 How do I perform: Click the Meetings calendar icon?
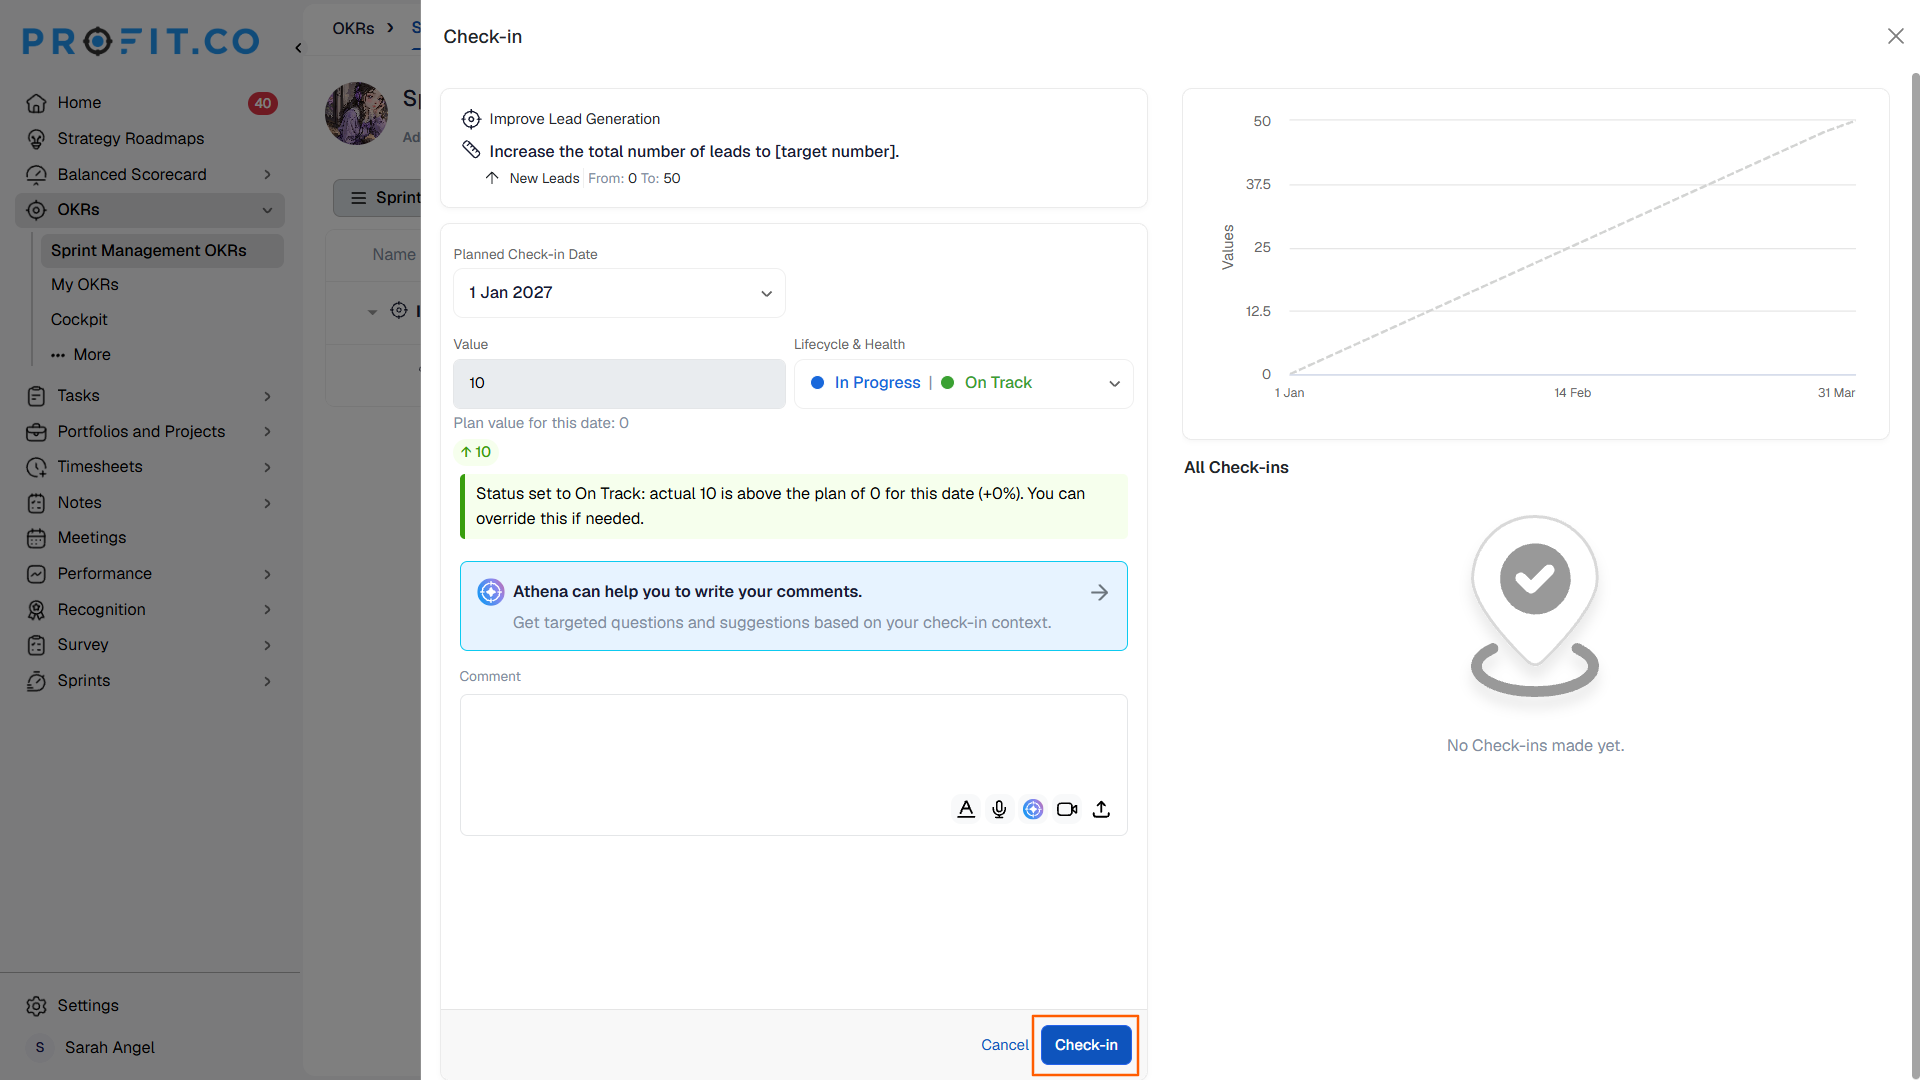point(37,538)
